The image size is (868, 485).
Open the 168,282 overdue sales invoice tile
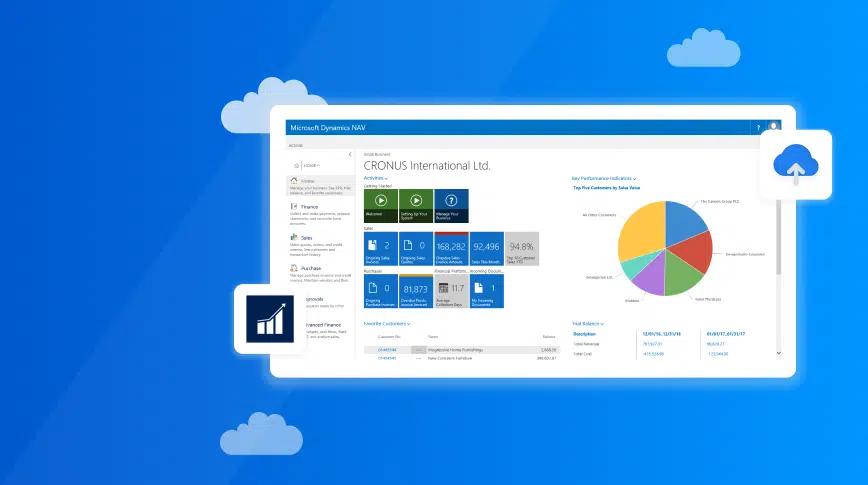(x=451, y=249)
